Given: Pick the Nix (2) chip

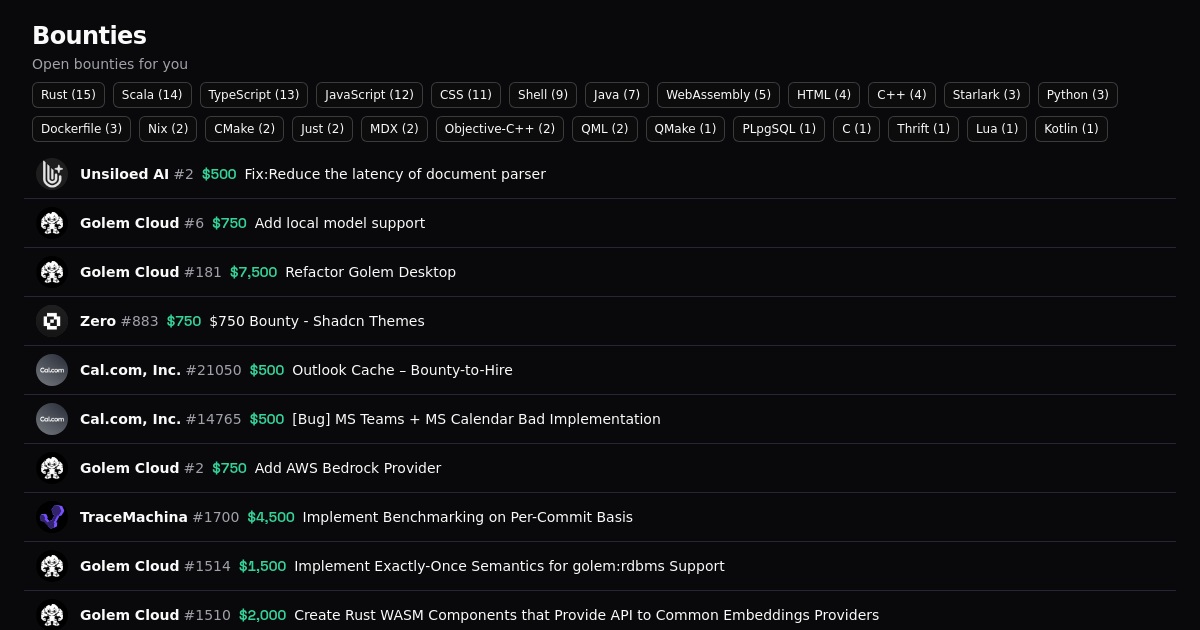Looking at the screenshot, I should (168, 129).
